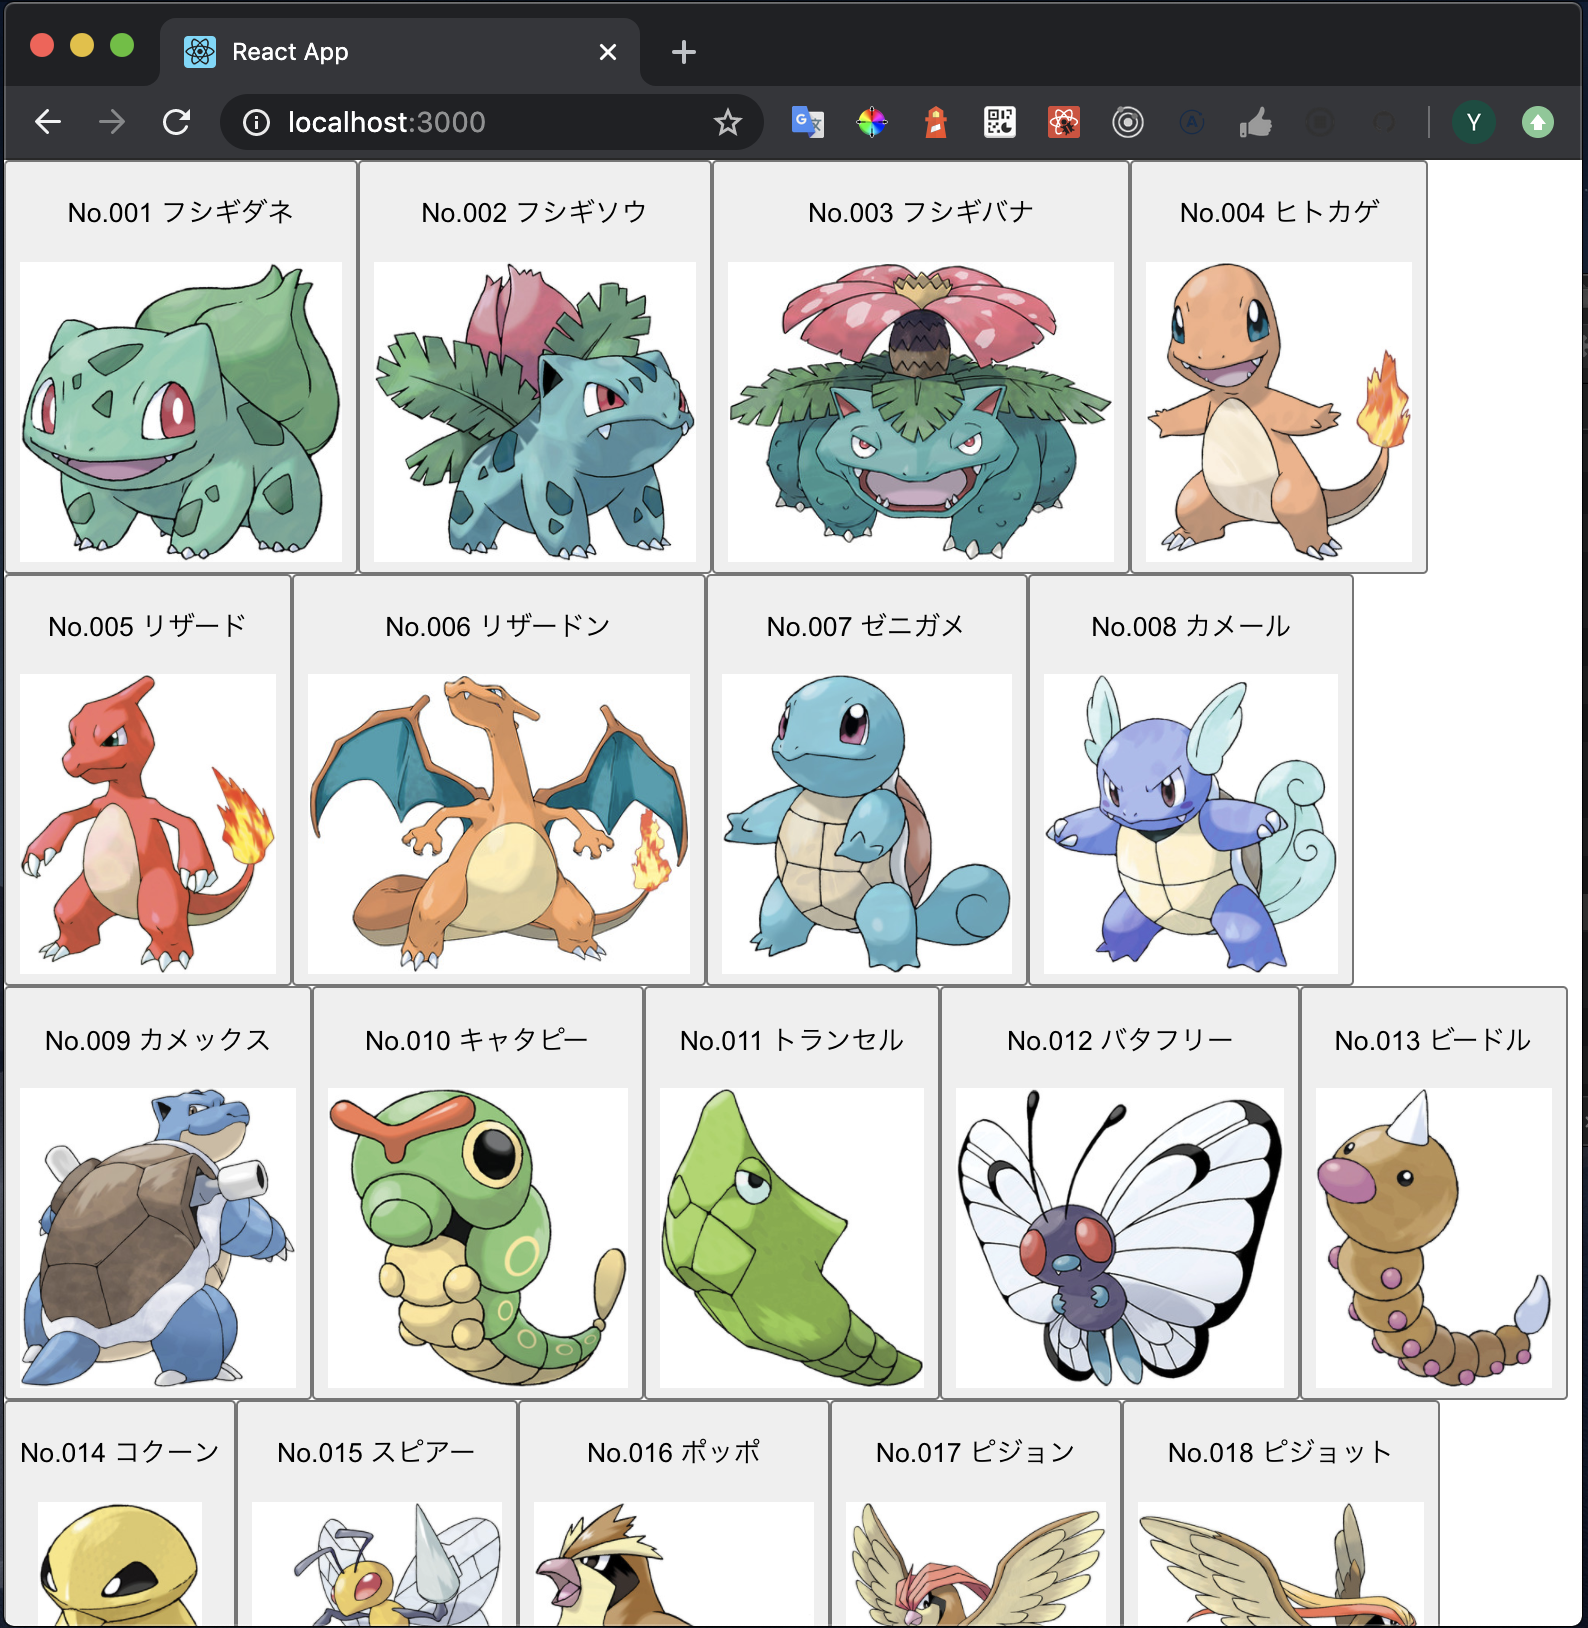Click the Beedrill image in No.015
The height and width of the screenshot is (1628, 1588).
[x=377, y=1564]
